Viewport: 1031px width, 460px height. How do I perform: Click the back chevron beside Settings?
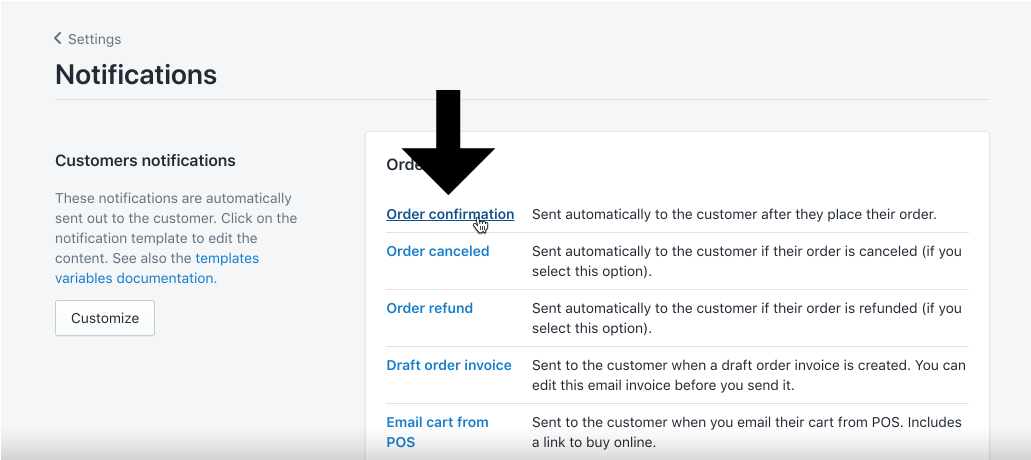click(x=58, y=39)
